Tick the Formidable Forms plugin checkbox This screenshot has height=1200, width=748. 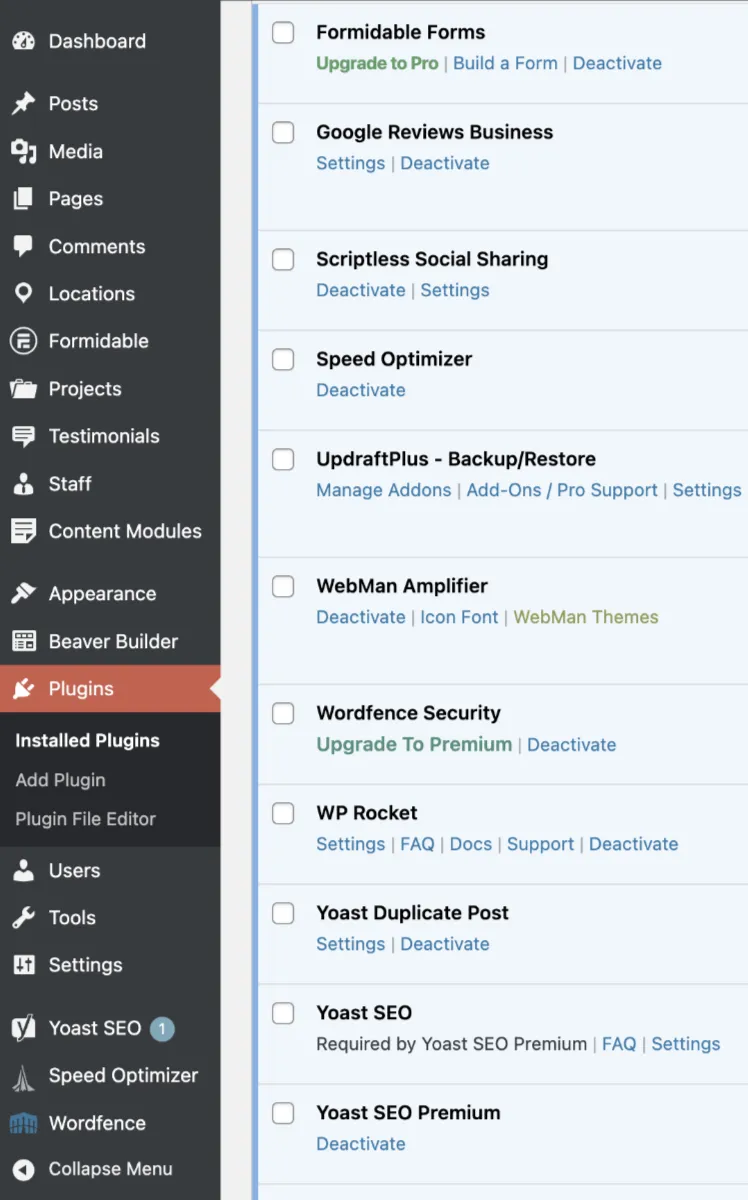click(284, 33)
